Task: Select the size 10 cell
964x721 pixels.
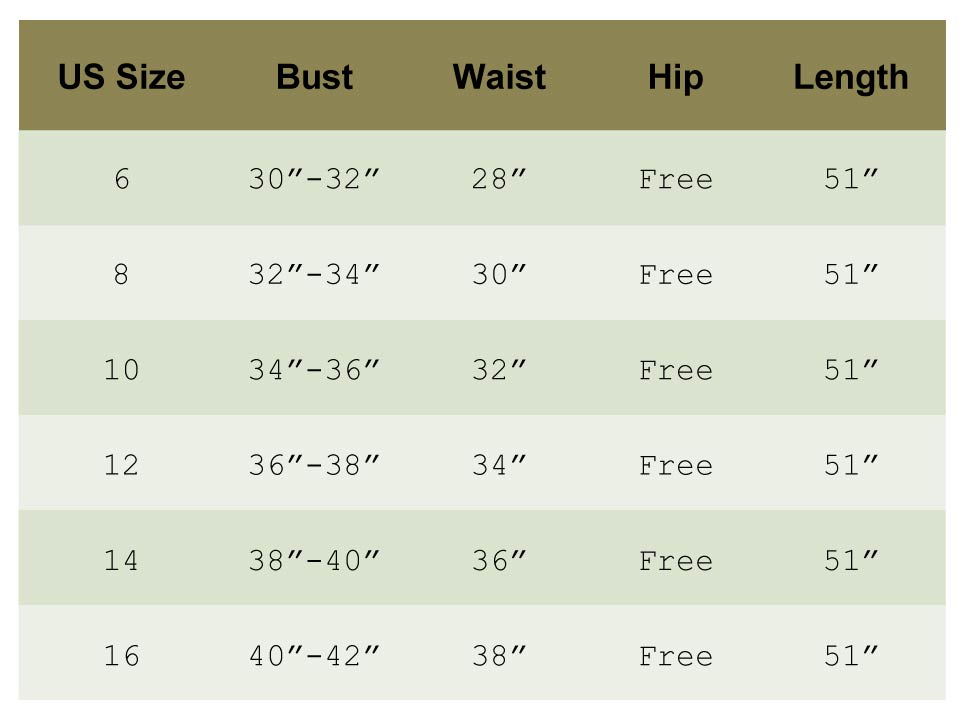Action: tap(121, 370)
